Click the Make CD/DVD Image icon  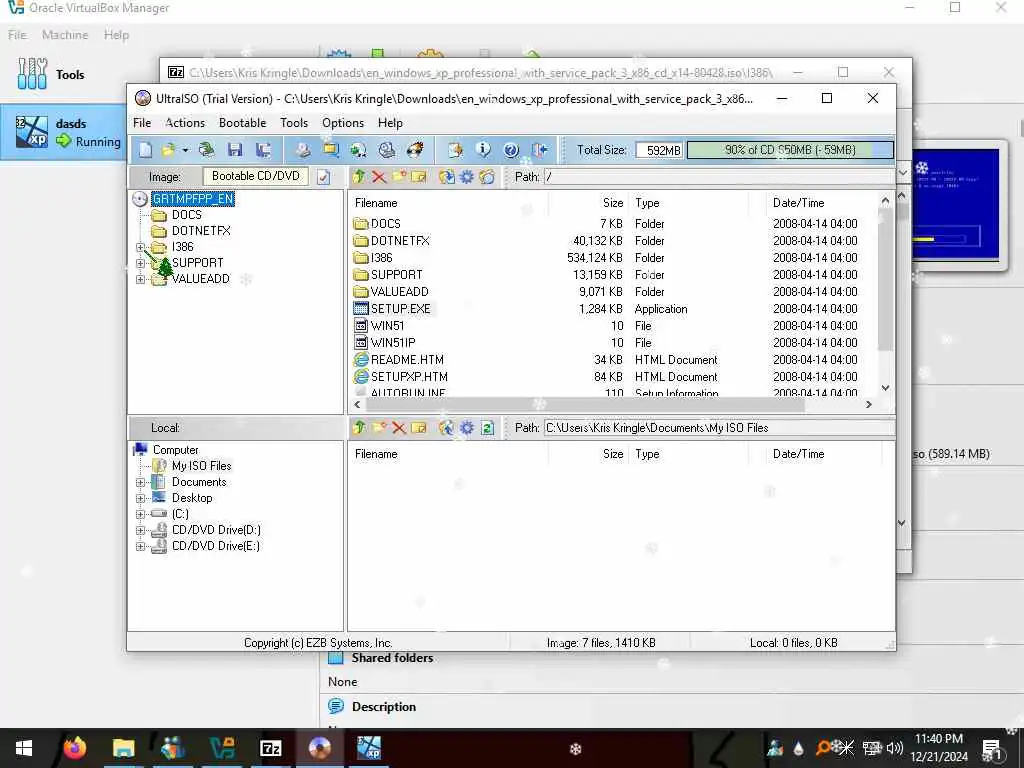click(303, 150)
